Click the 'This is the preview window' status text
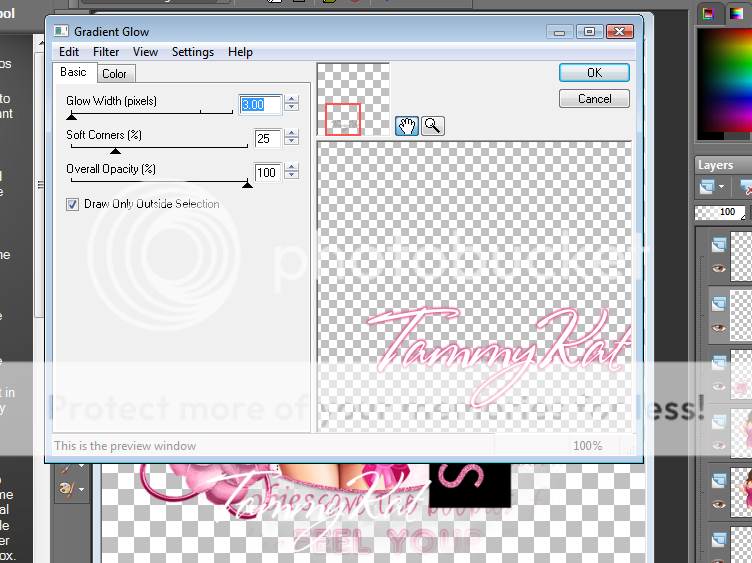 125,446
